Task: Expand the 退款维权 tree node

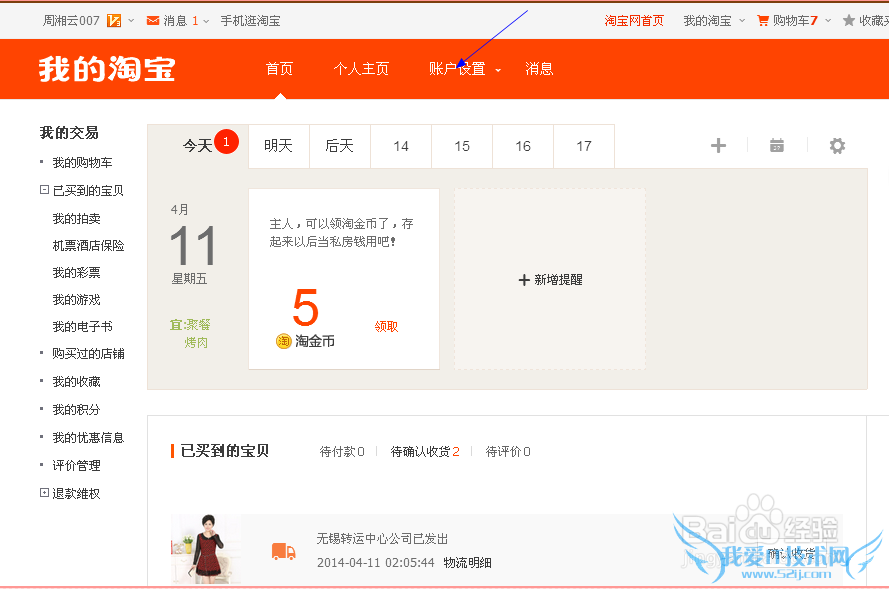Action: point(44,493)
